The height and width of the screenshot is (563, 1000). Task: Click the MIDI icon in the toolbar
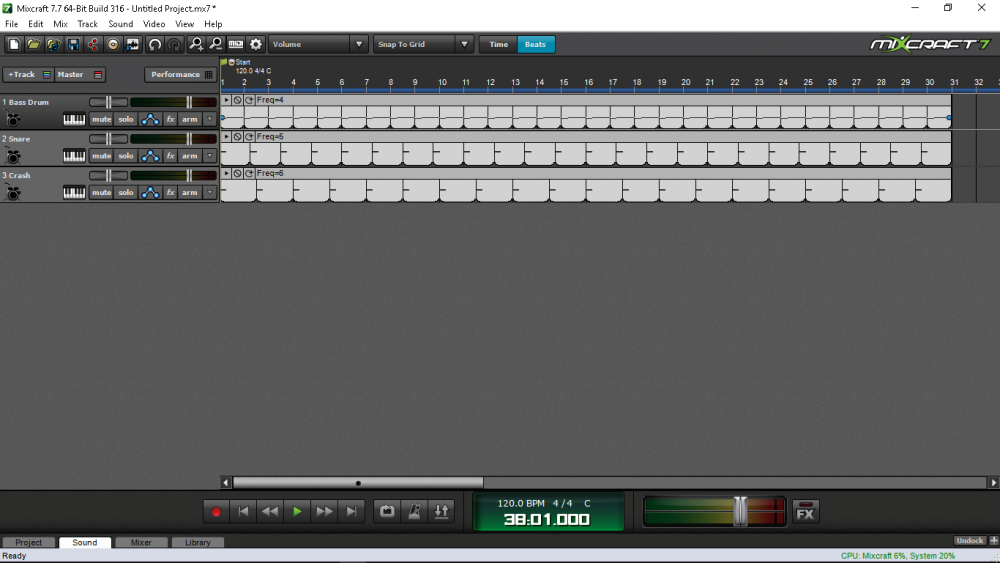236,44
